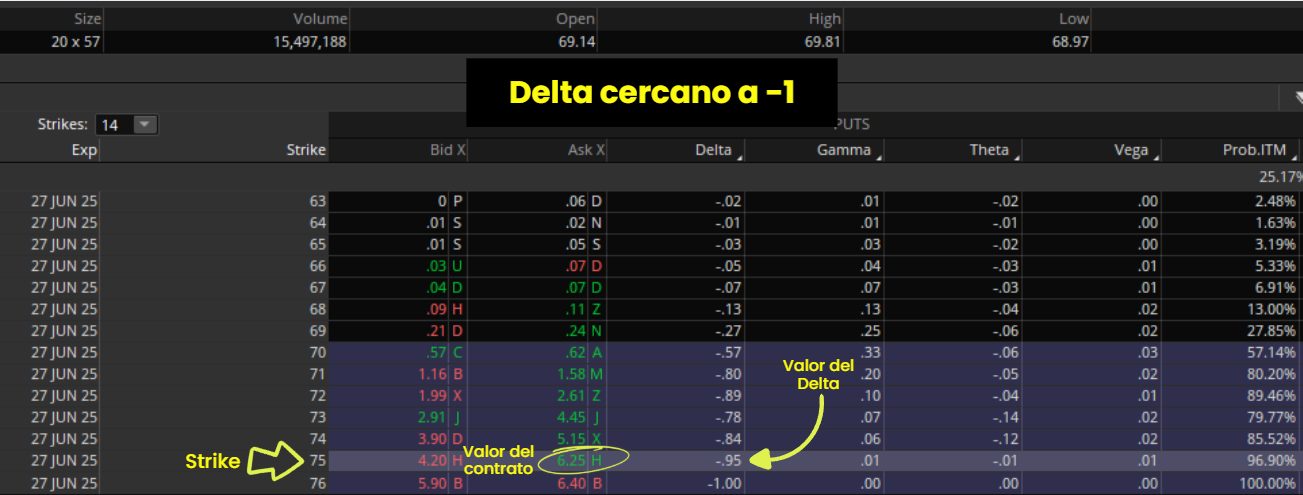Select strike 73 in the Strike column
The width and height of the screenshot is (1303, 495).
[x=317, y=417]
